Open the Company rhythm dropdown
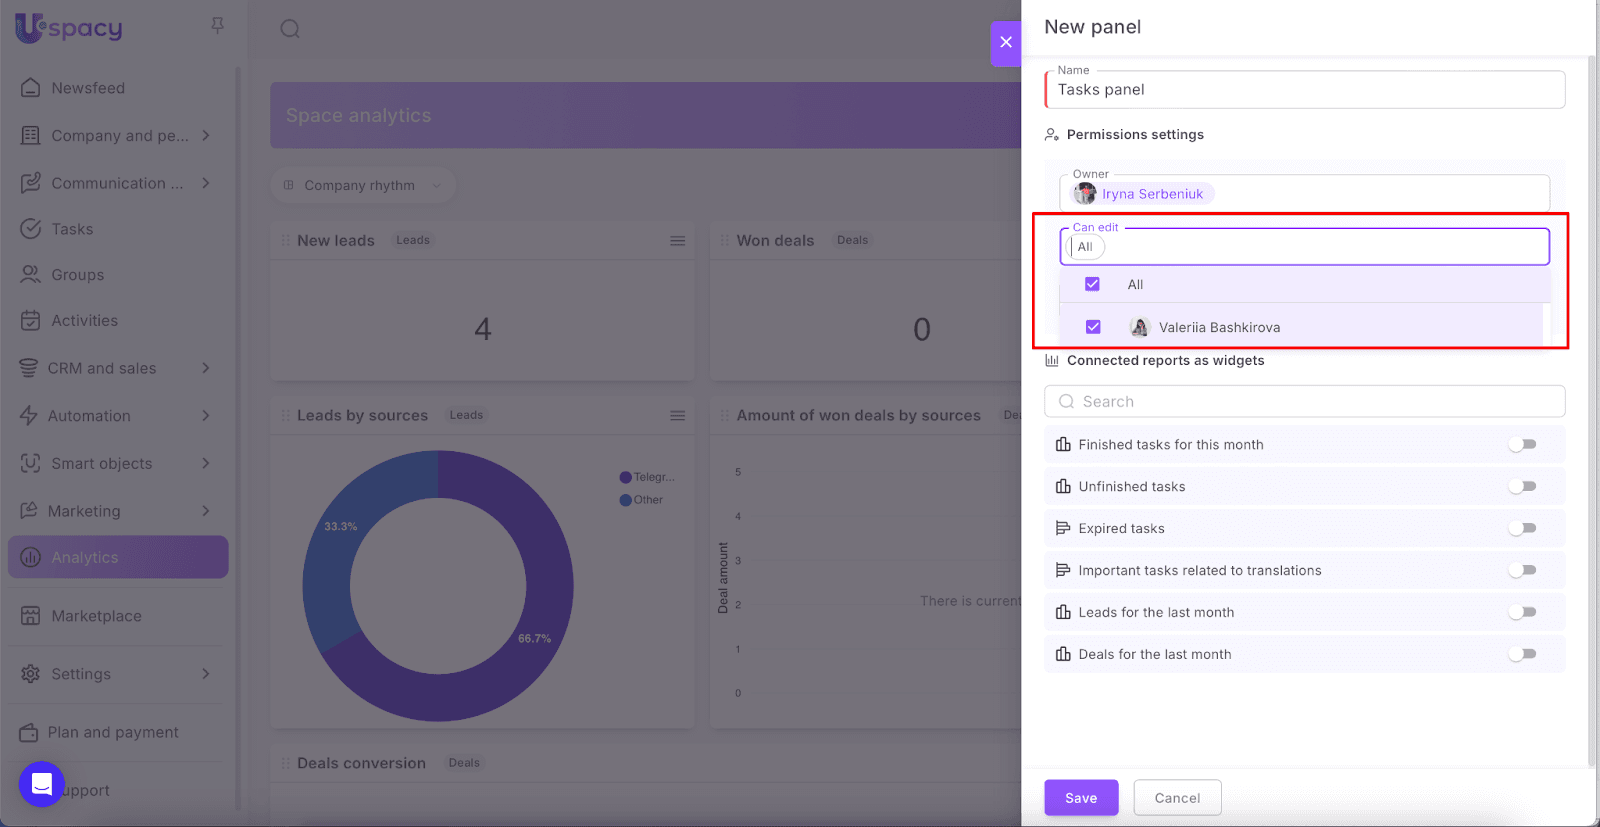 coord(362,186)
